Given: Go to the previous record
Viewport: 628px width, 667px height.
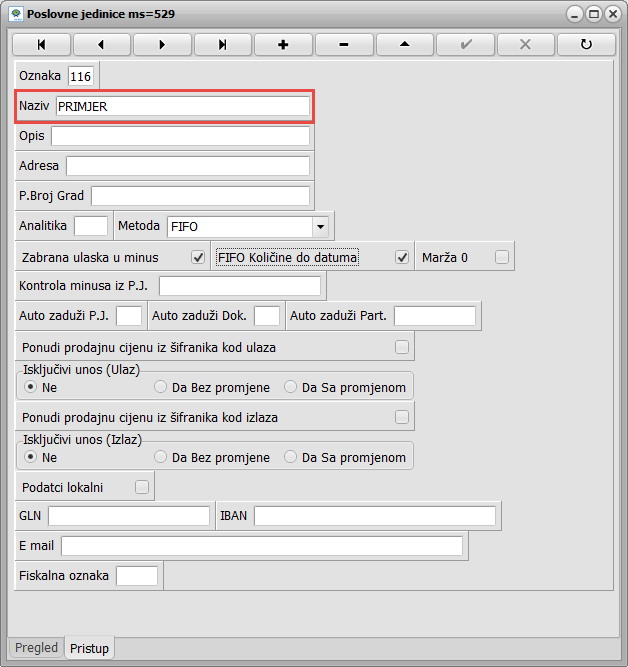Looking at the screenshot, I should coord(101,45).
